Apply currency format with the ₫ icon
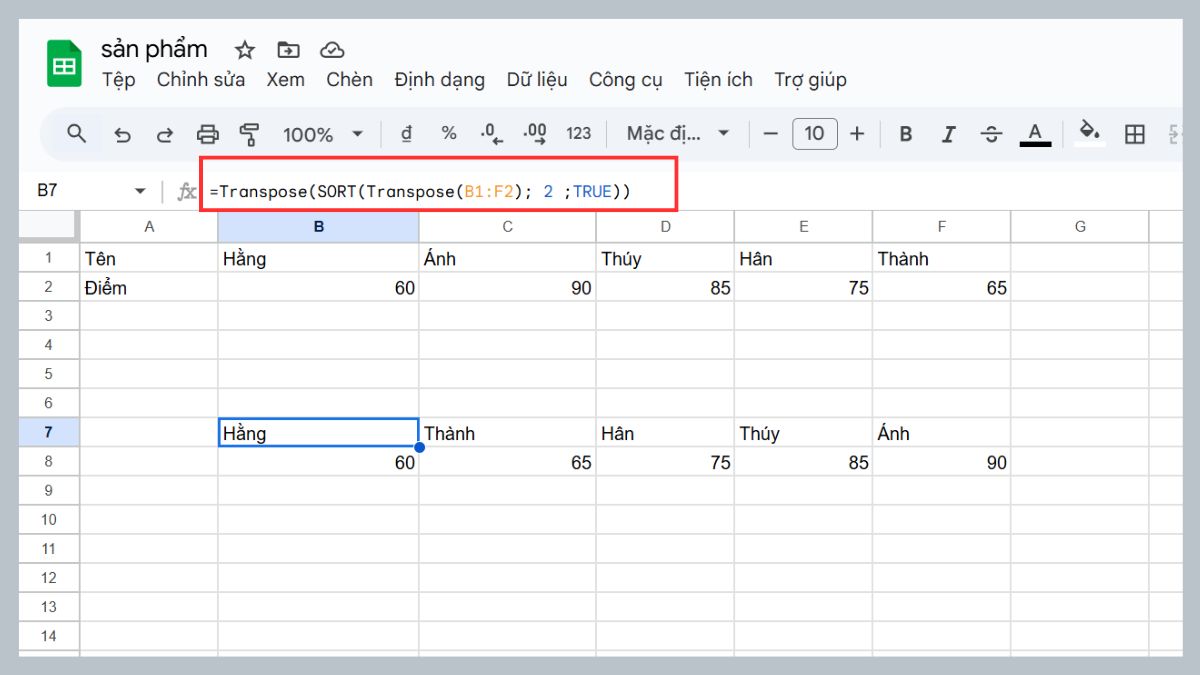 pos(406,133)
